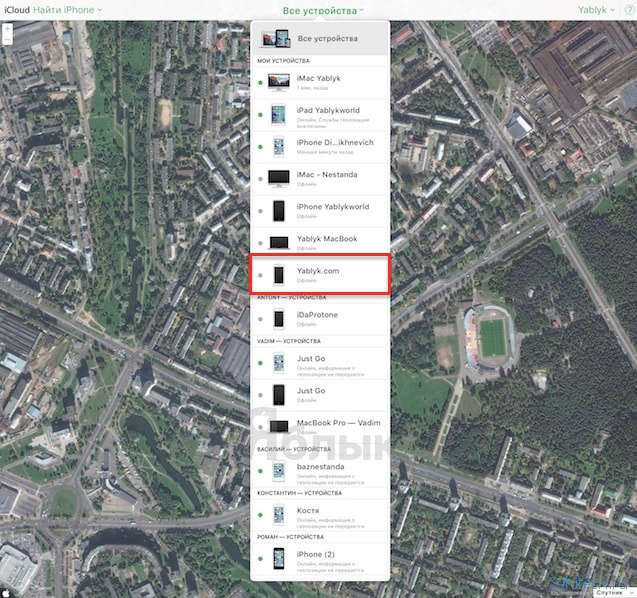Click the iPad Yablykworld tablet icon
Viewport: 637px width, 598px height.
tap(279, 115)
